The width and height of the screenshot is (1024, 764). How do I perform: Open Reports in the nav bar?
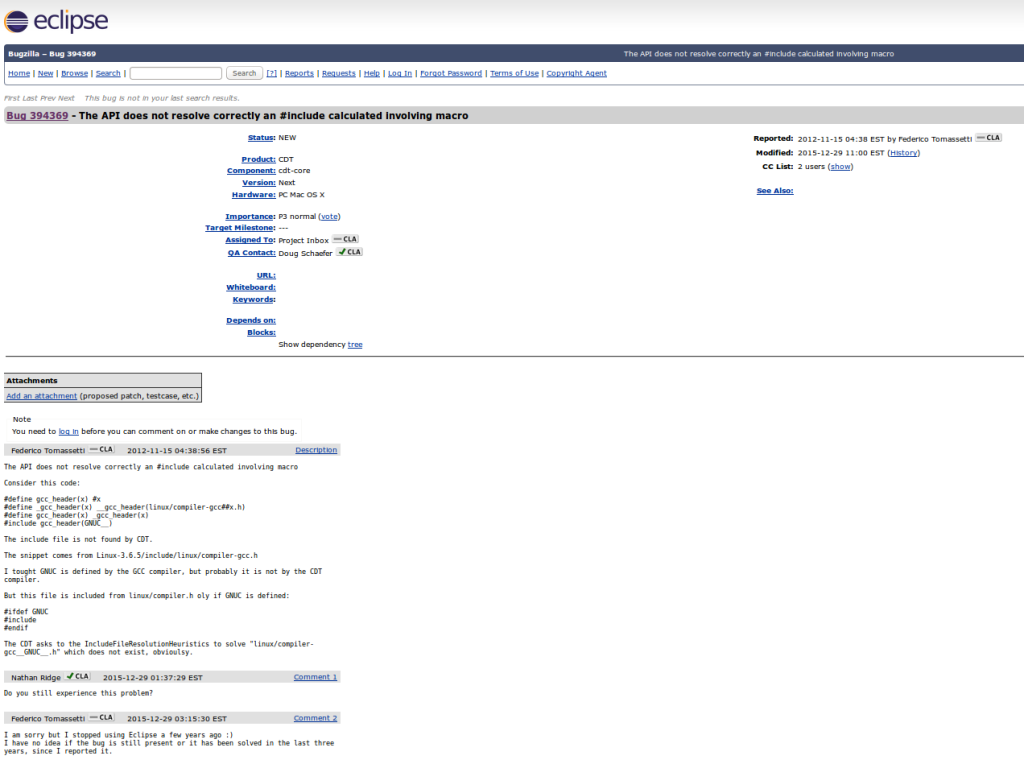pyautogui.click(x=299, y=73)
